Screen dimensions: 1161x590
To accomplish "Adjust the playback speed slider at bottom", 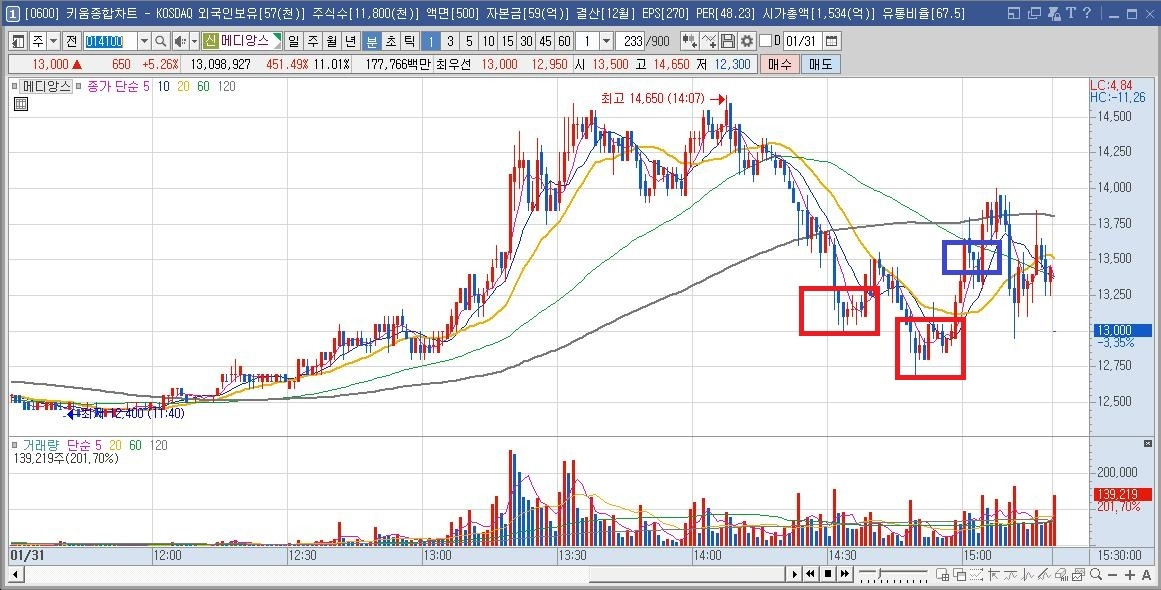I will (x=893, y=574).
